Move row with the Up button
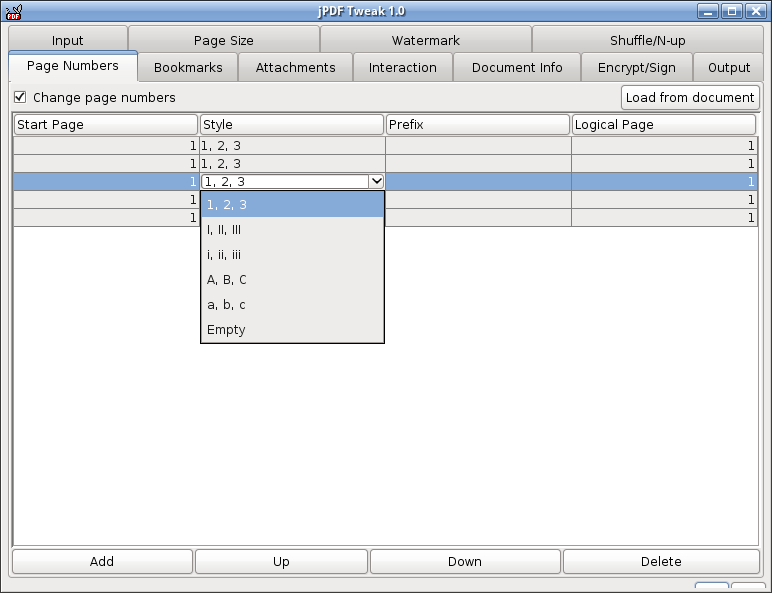772x593 pixels. [x=281, y=561]
